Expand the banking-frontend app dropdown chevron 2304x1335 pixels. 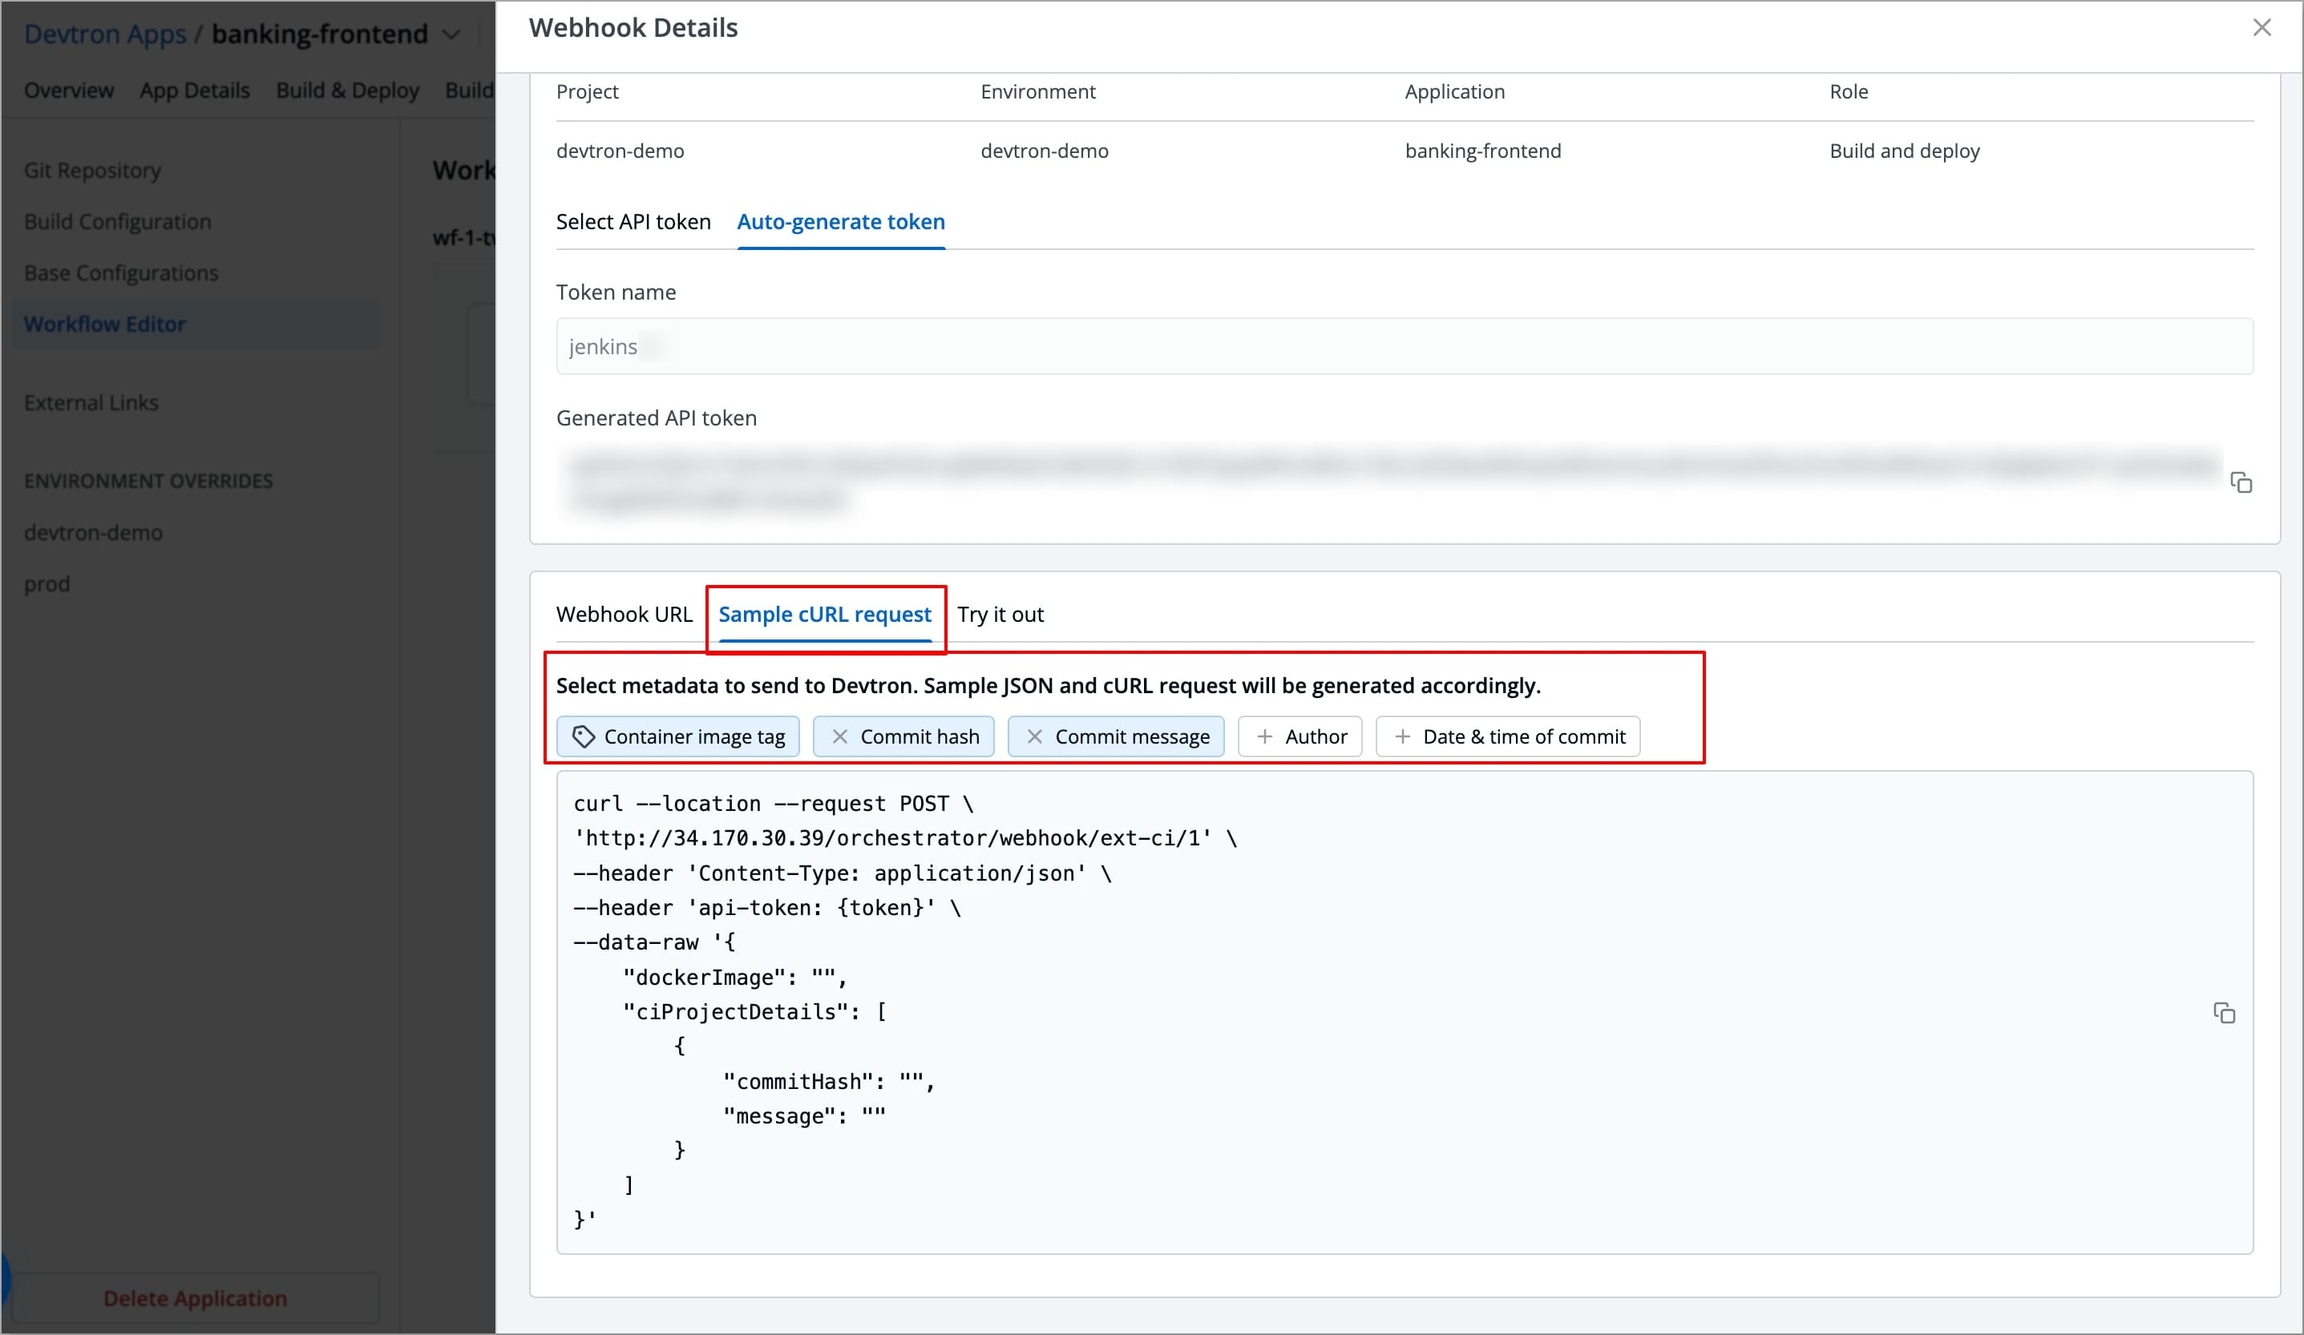click(452, 35)
